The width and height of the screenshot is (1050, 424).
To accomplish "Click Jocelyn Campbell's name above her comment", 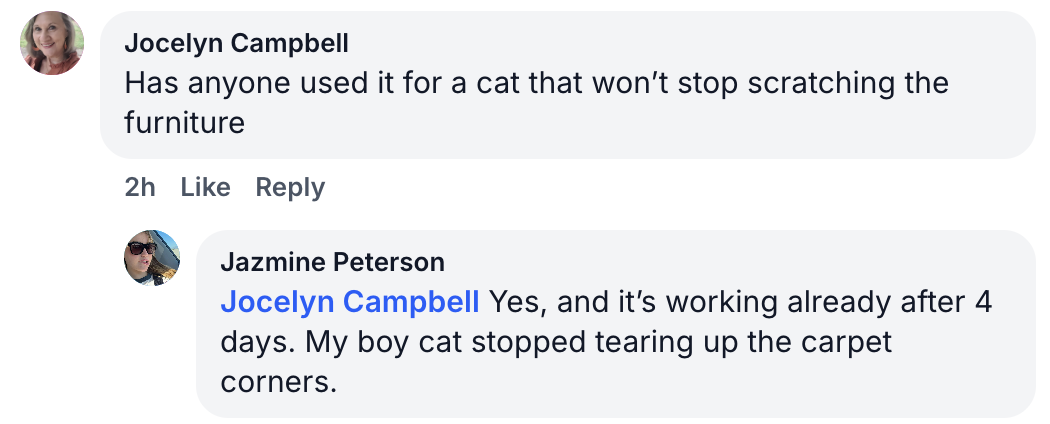I will tap(236, 43).
